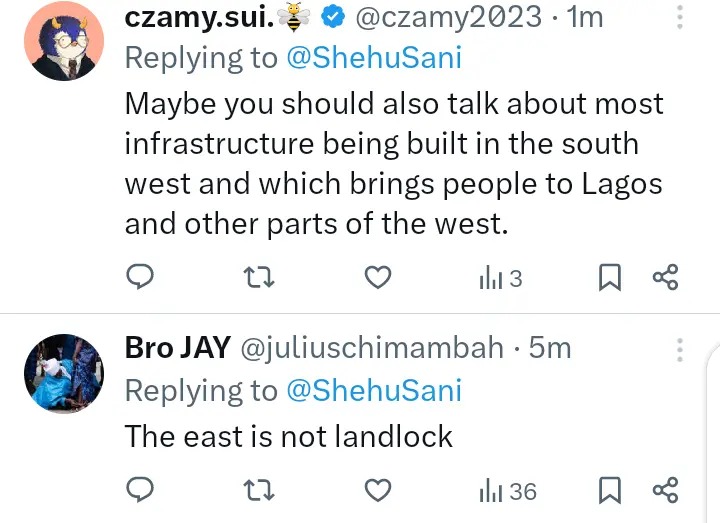Reply to czamy.sui's tweet
This screenshot has width=720, height=523.
141,278
